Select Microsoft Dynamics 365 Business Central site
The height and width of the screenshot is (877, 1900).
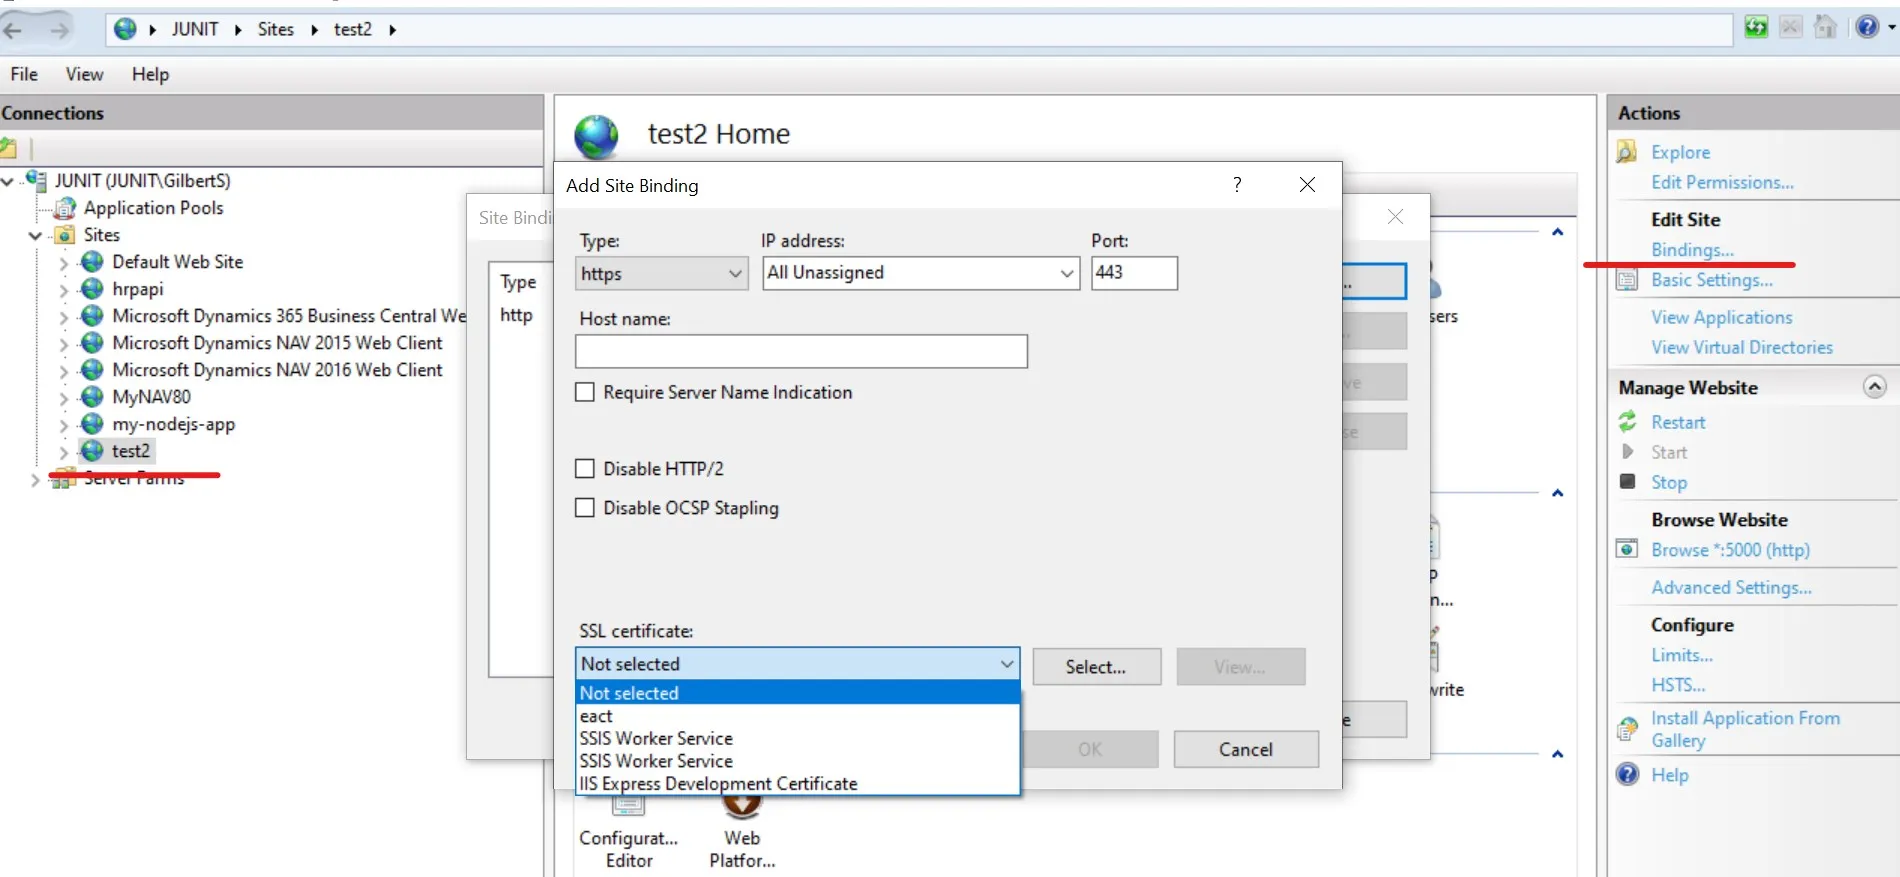pos(289,316)
